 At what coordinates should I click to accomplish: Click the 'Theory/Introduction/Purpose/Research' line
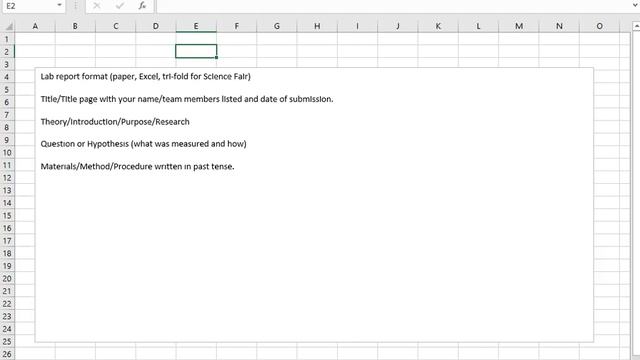(115, 122)
